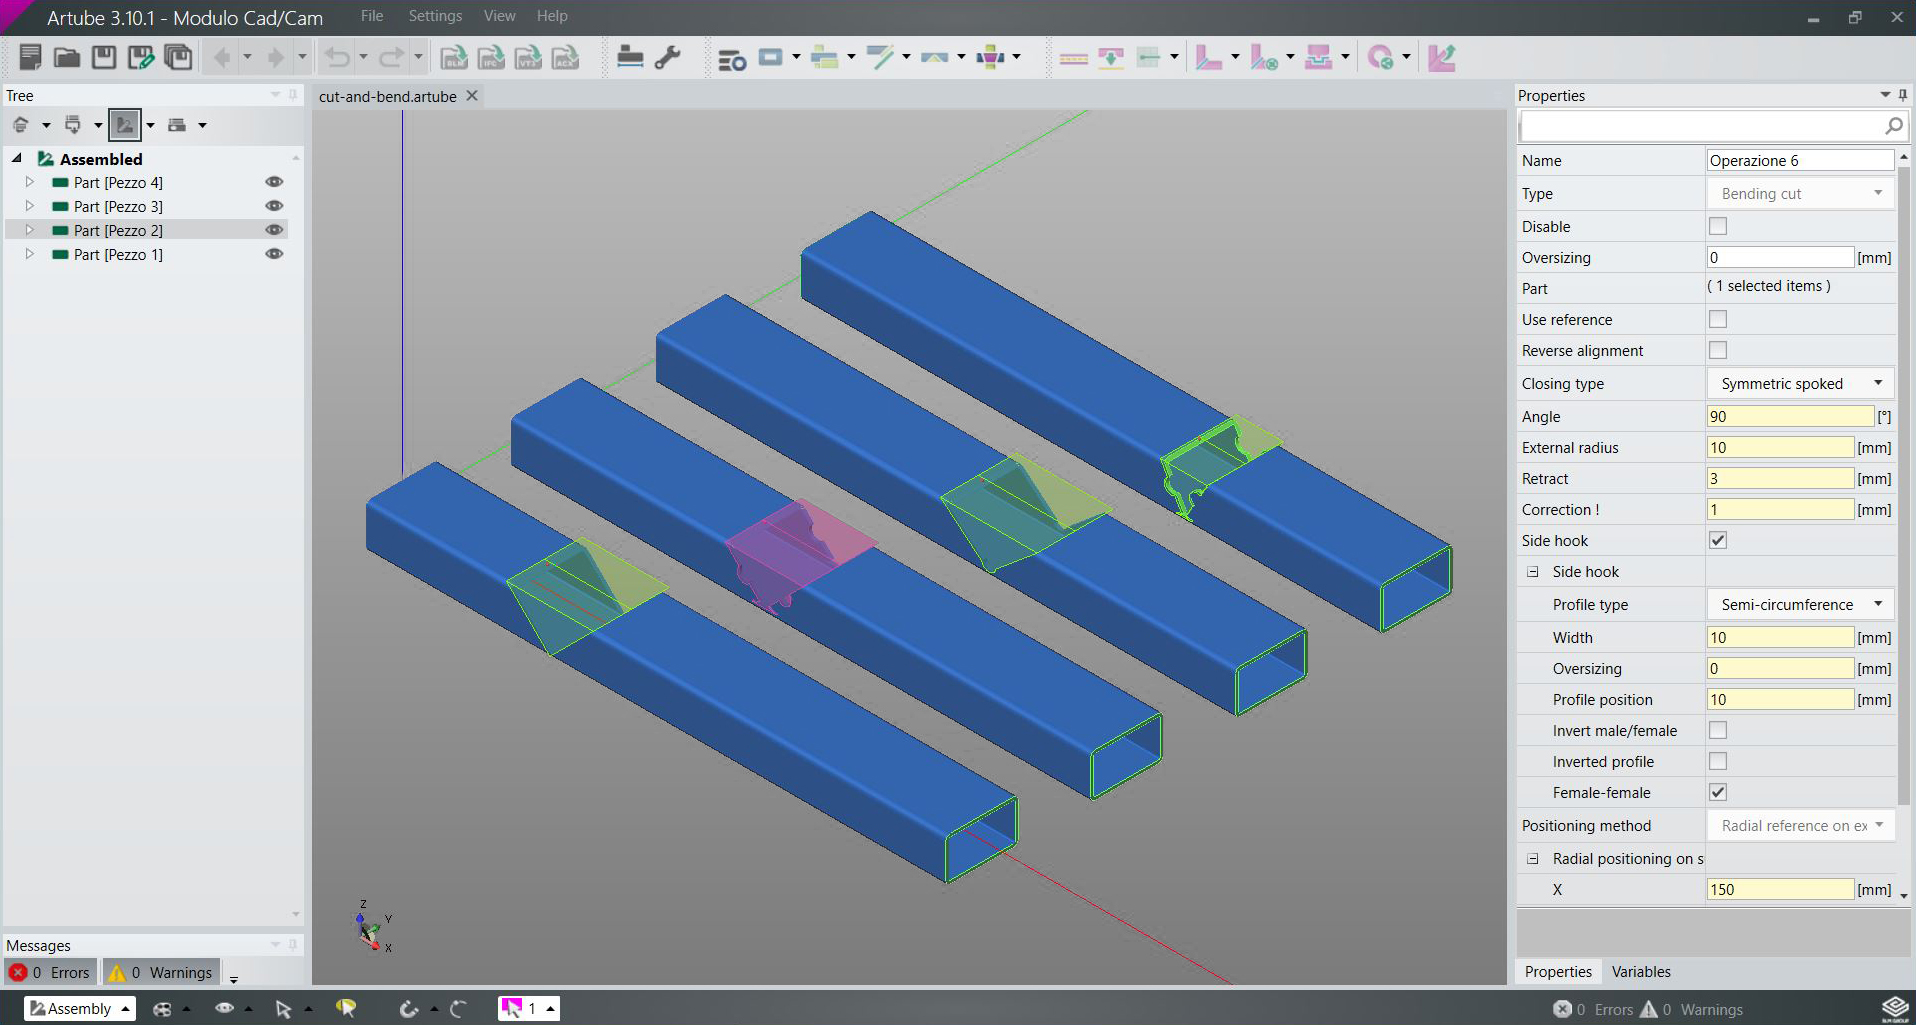This screenshot has height=1025, width=1916.
Task: Click the export IFC file icon
Action: 491,58
